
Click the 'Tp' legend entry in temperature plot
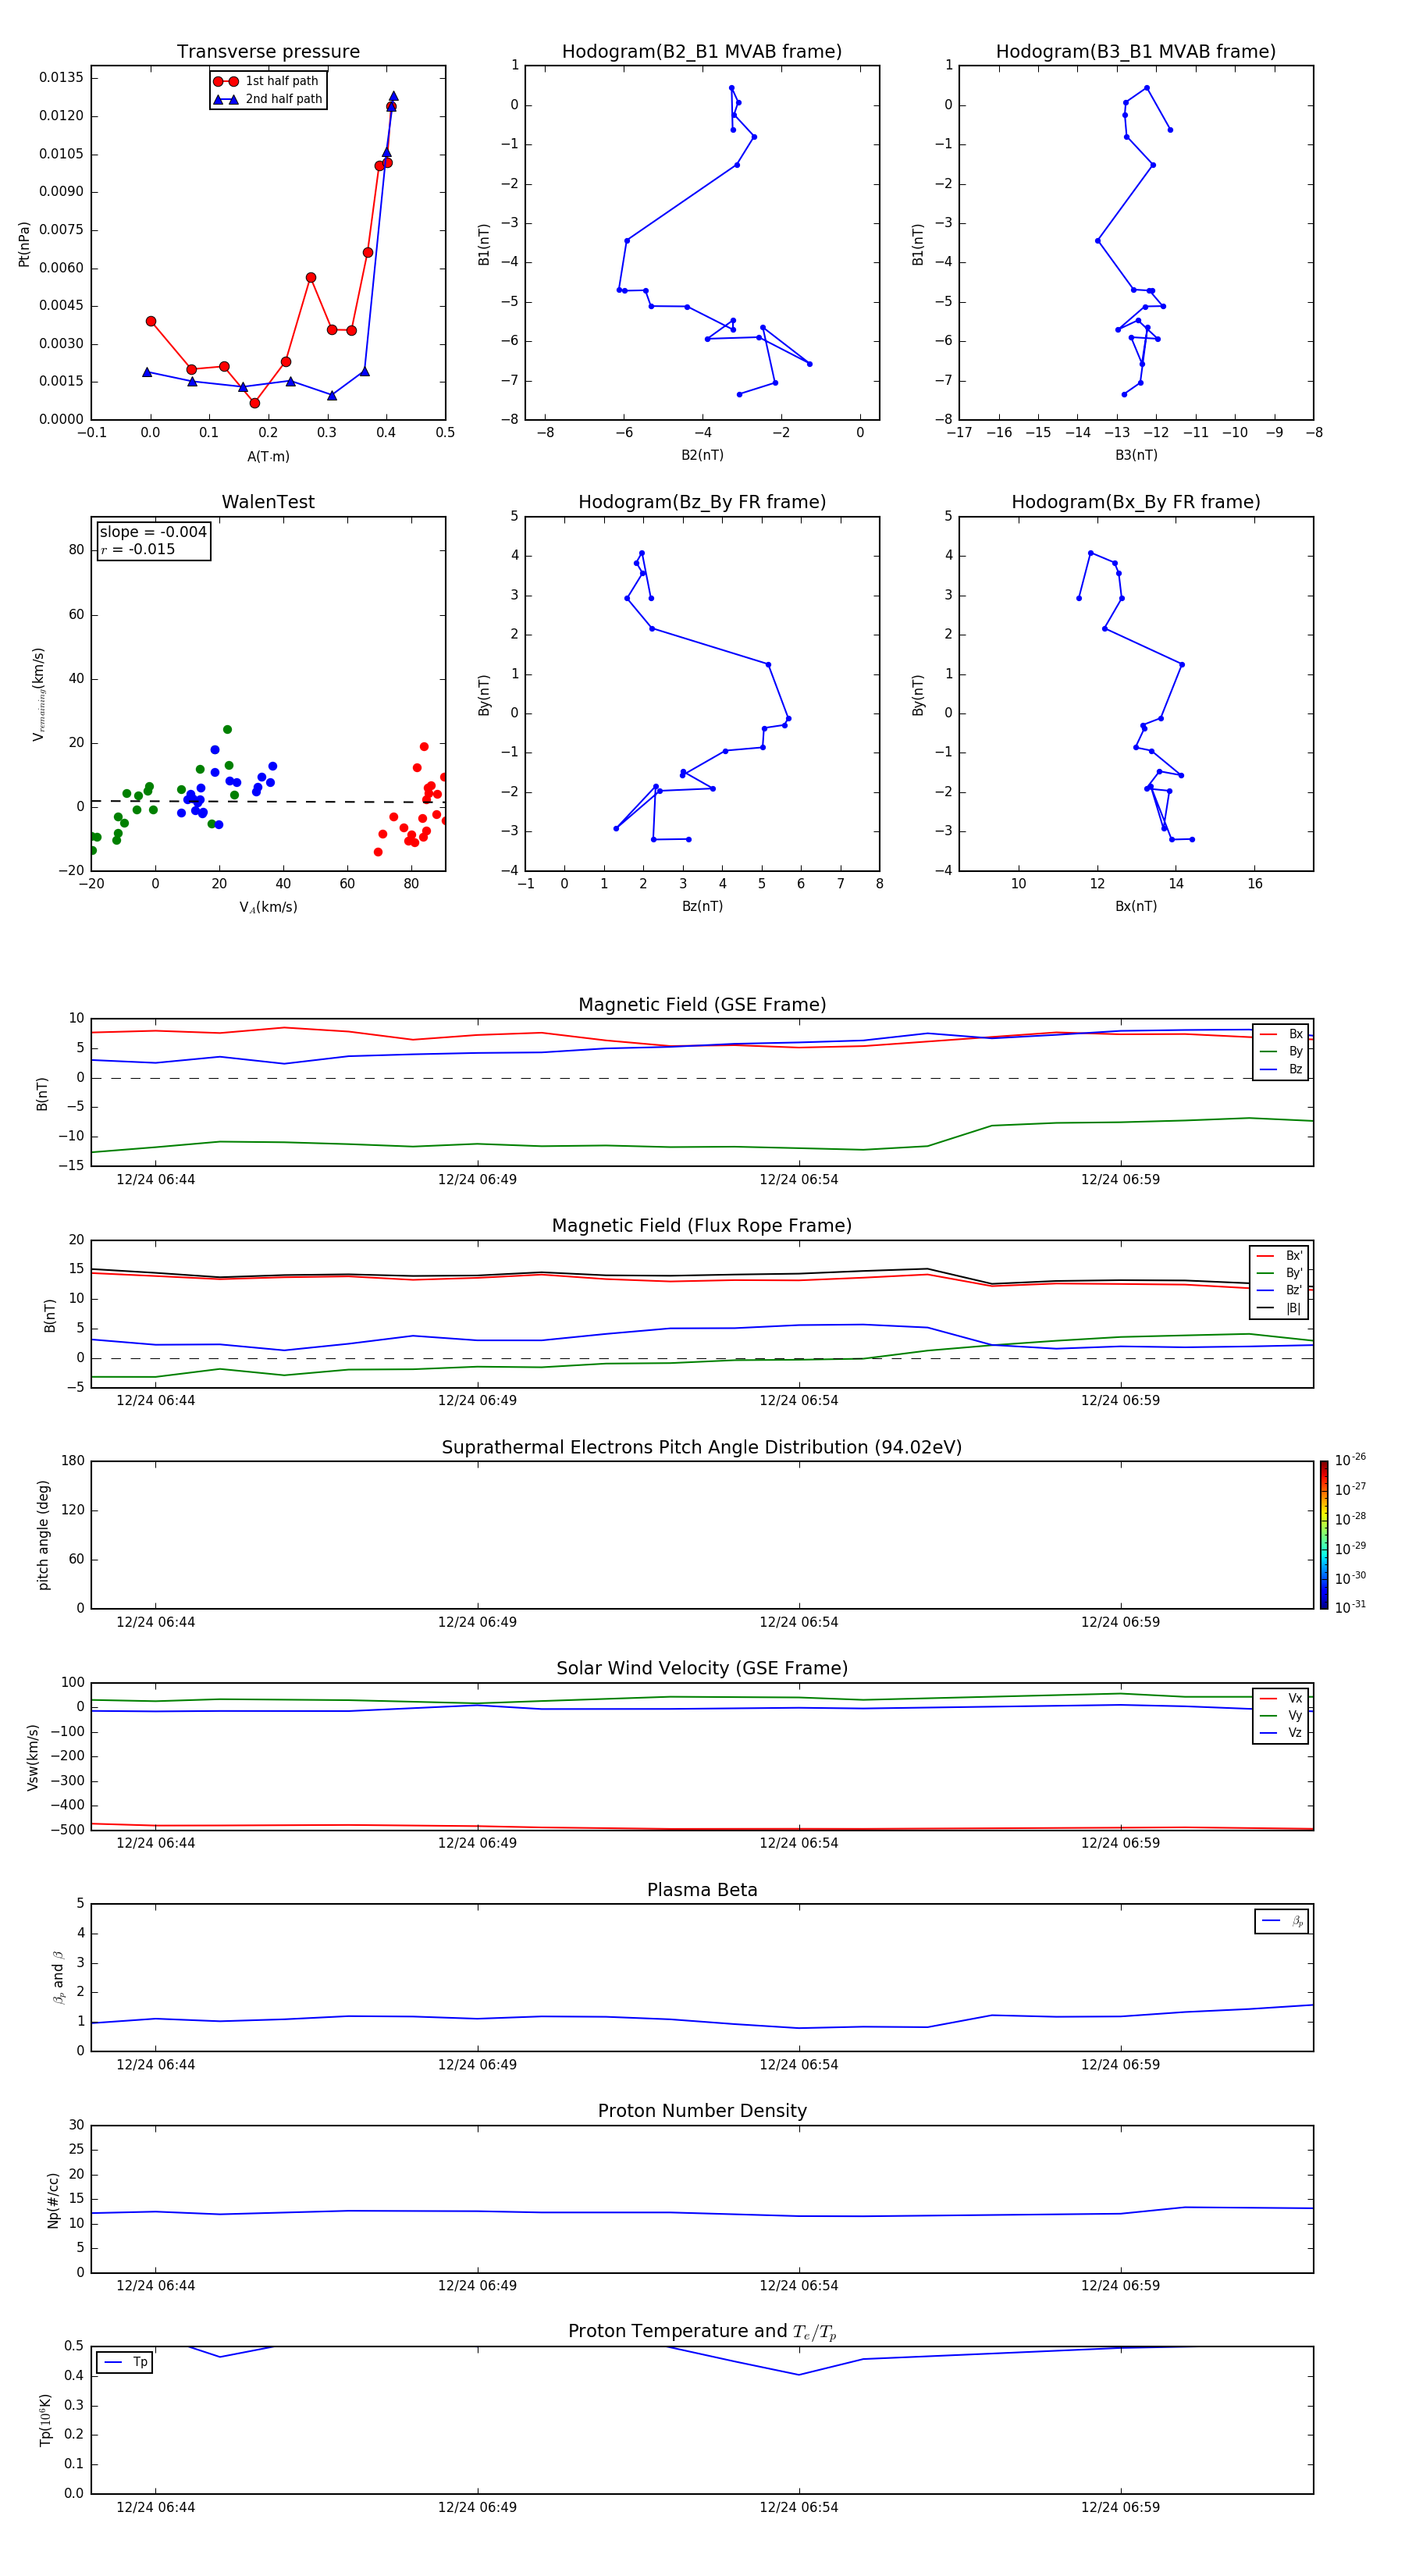pyautogui.click(x=125, y=2362)
